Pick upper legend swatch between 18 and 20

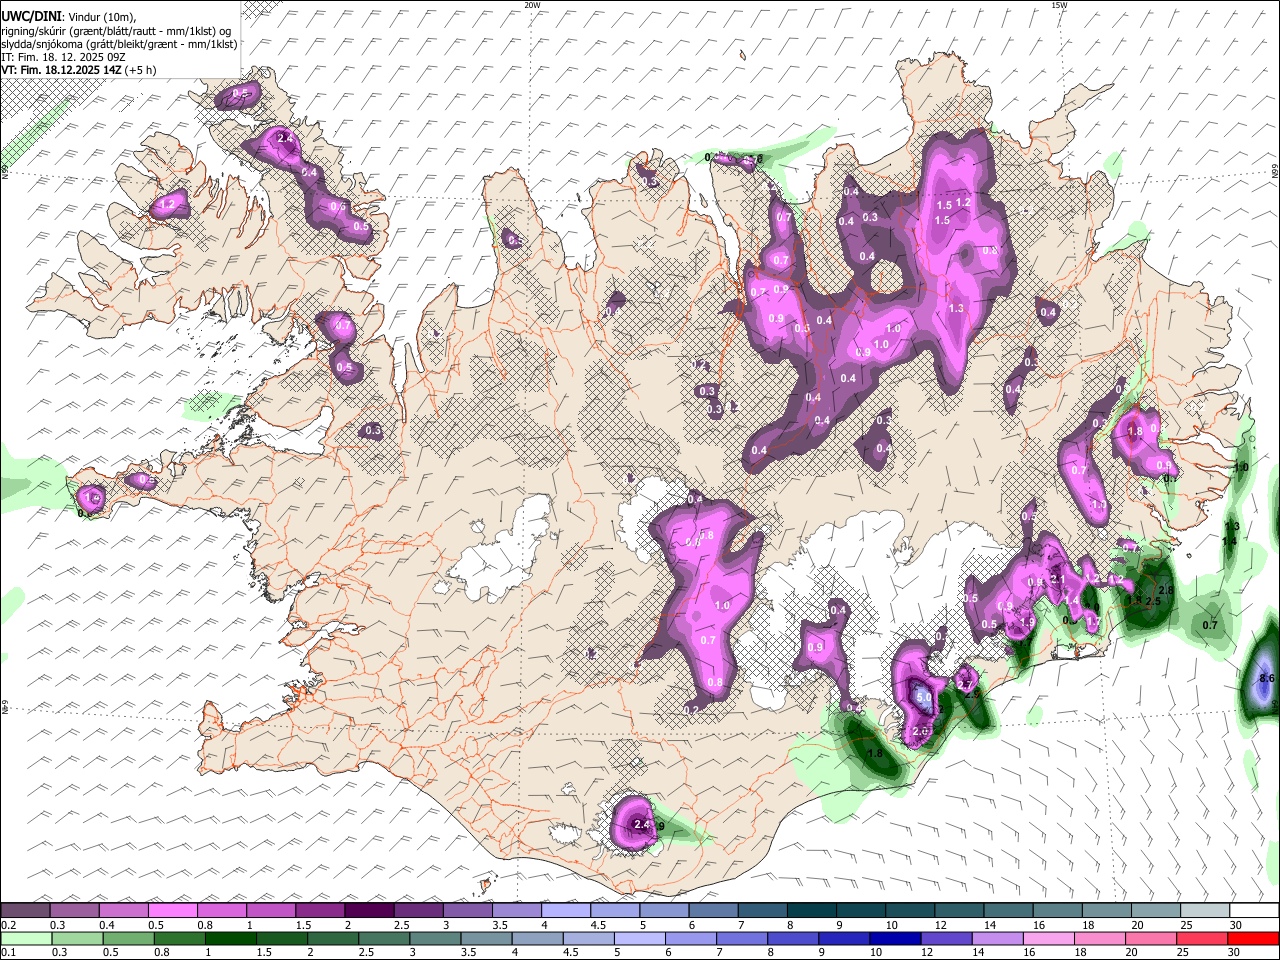1105,910
